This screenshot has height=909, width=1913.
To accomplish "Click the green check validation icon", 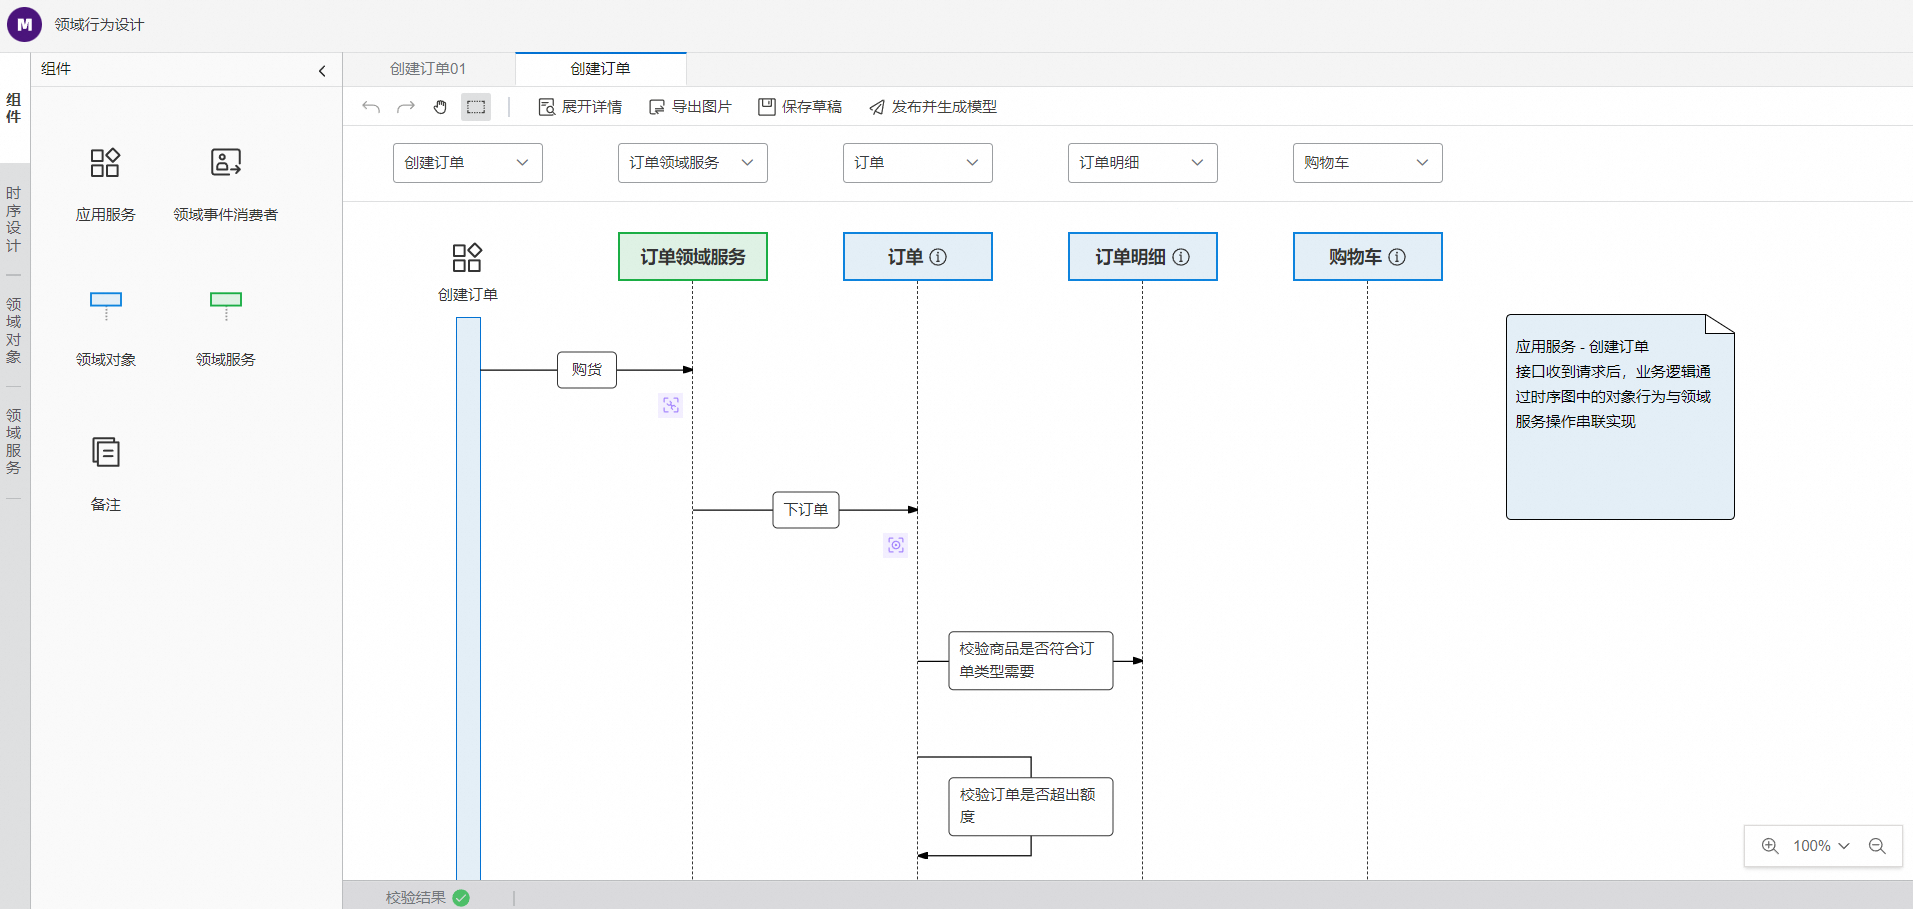I will (x=461, y=898).
